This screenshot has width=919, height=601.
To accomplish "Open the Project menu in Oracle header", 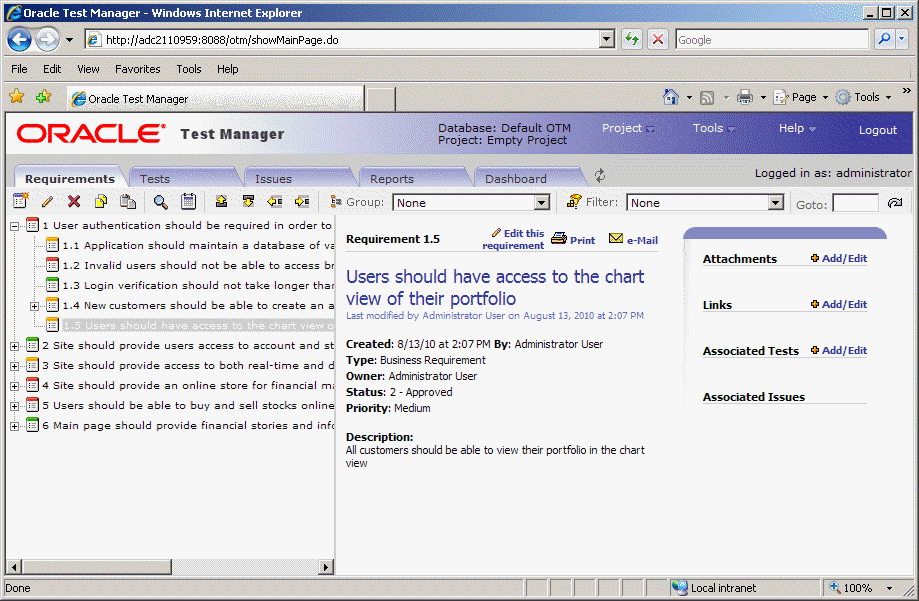I will (x=628, y=128).
